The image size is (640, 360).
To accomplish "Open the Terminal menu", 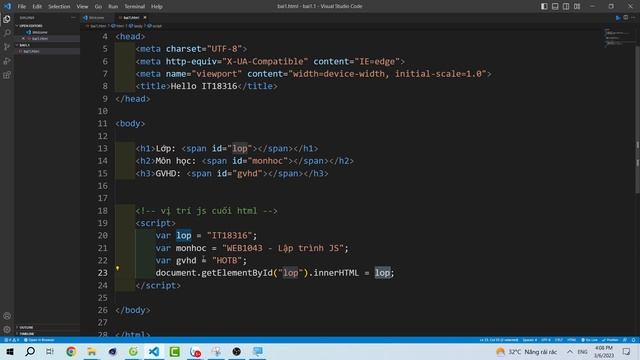I will pos(135,6).
